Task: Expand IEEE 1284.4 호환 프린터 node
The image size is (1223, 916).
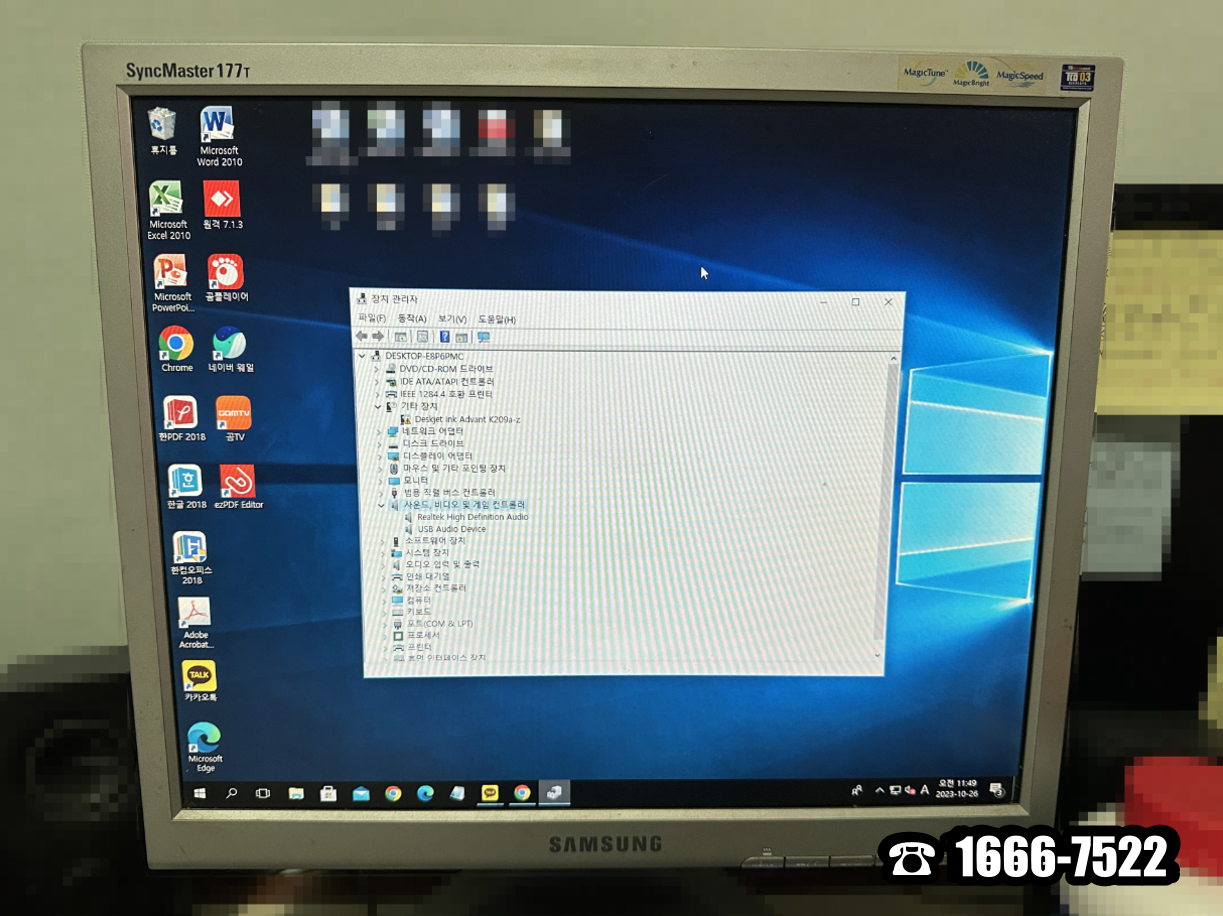Action: click(378, 394)
